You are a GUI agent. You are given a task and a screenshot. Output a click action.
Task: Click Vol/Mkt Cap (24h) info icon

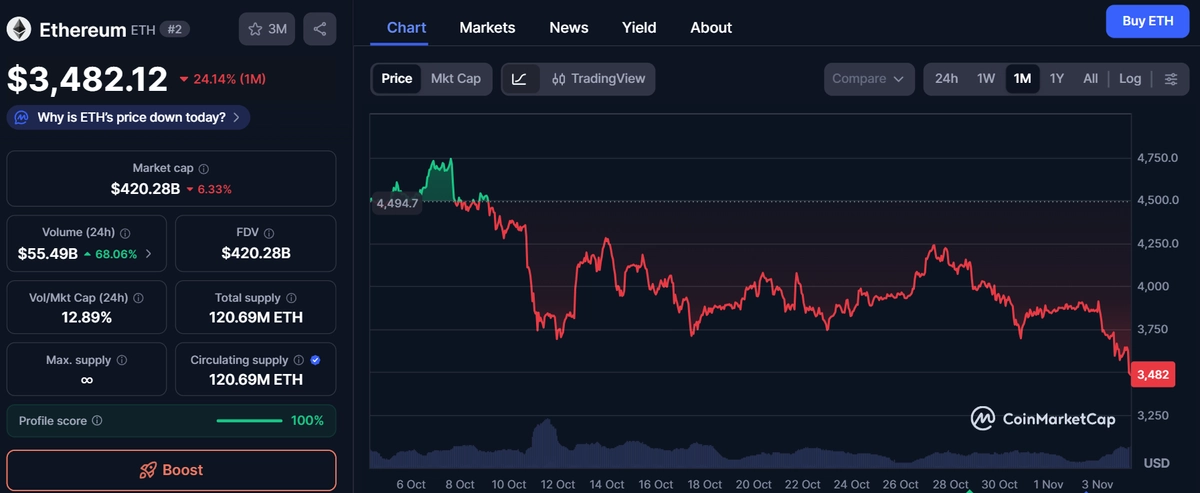[x=138, y=298]
